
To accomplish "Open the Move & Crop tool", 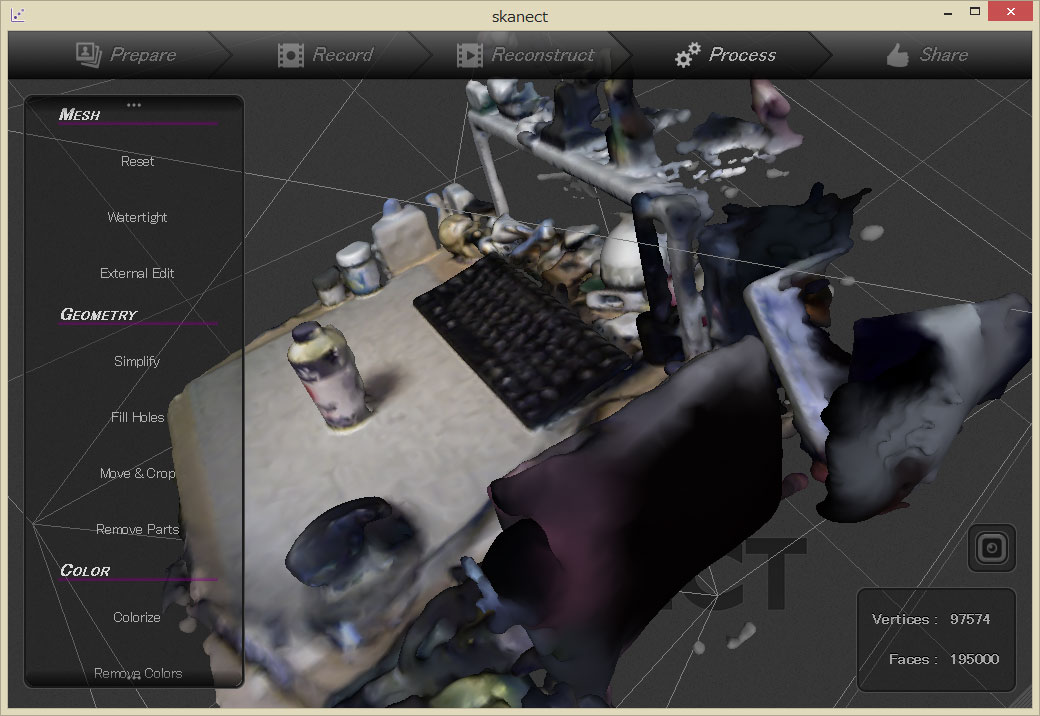I will 137,473.
